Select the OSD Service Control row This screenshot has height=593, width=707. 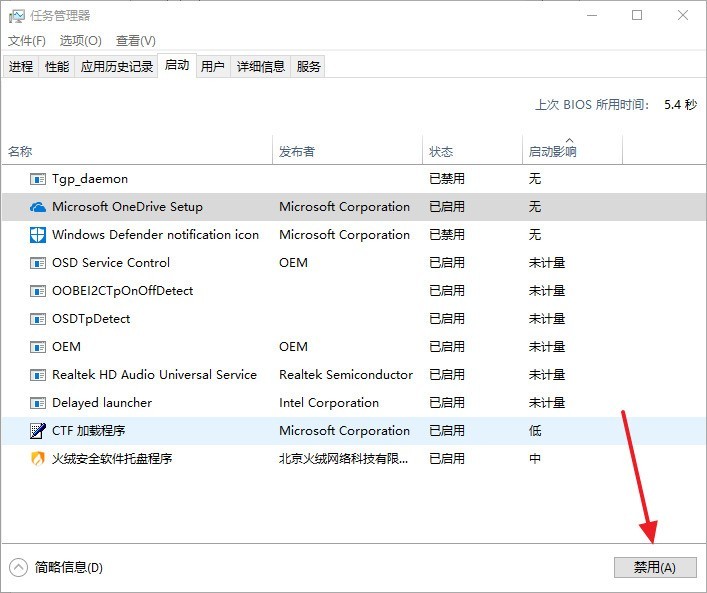tap(354, 263)
